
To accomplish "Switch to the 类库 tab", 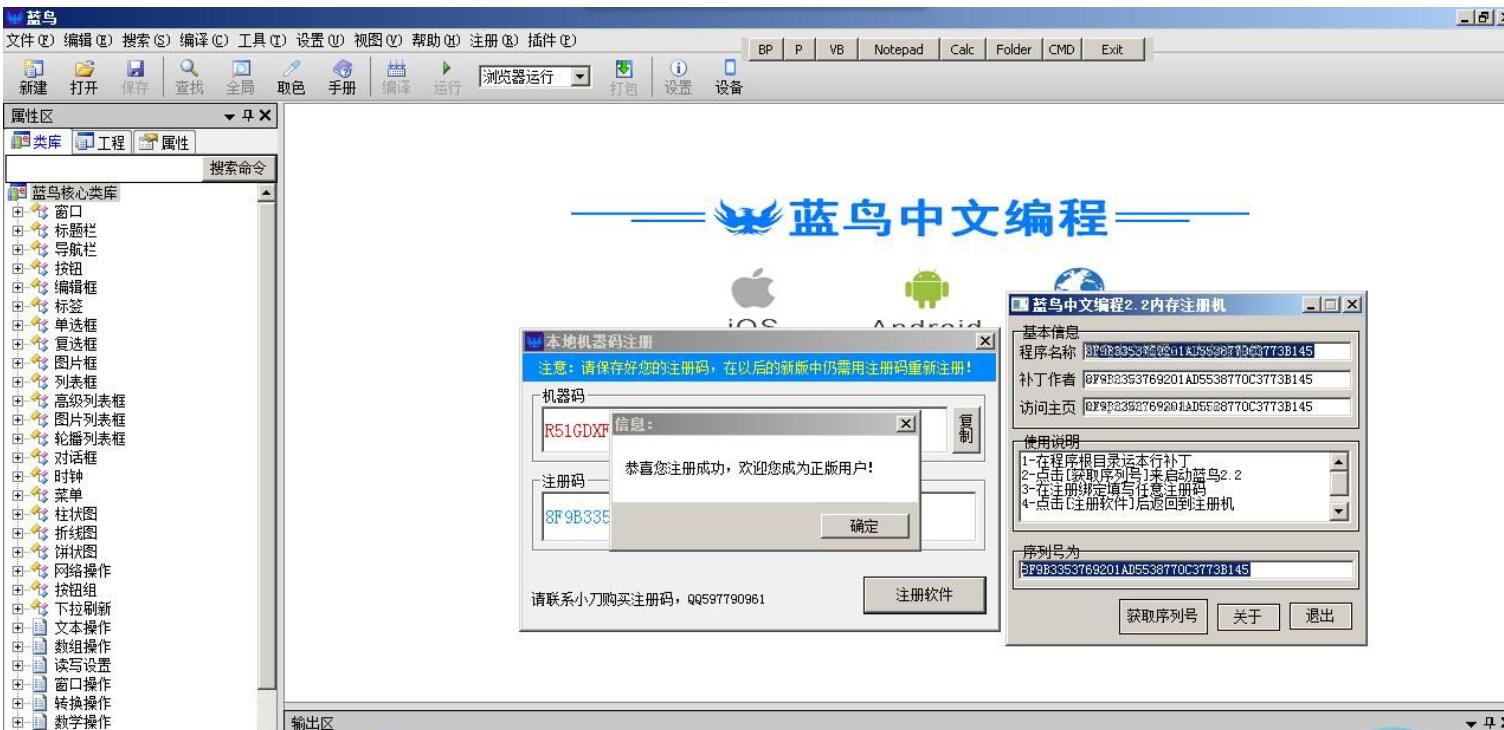I will click(37, 142).
